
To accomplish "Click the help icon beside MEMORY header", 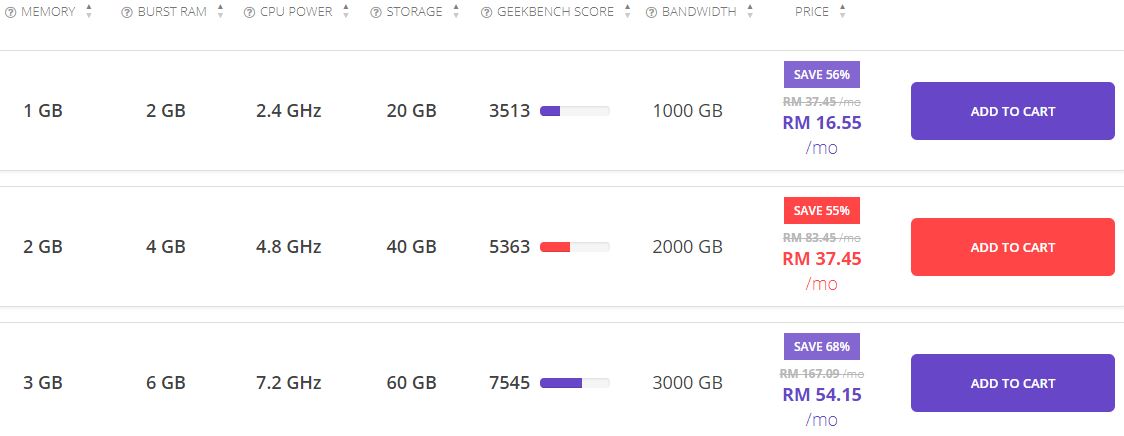I will click(x=11, y=13).
